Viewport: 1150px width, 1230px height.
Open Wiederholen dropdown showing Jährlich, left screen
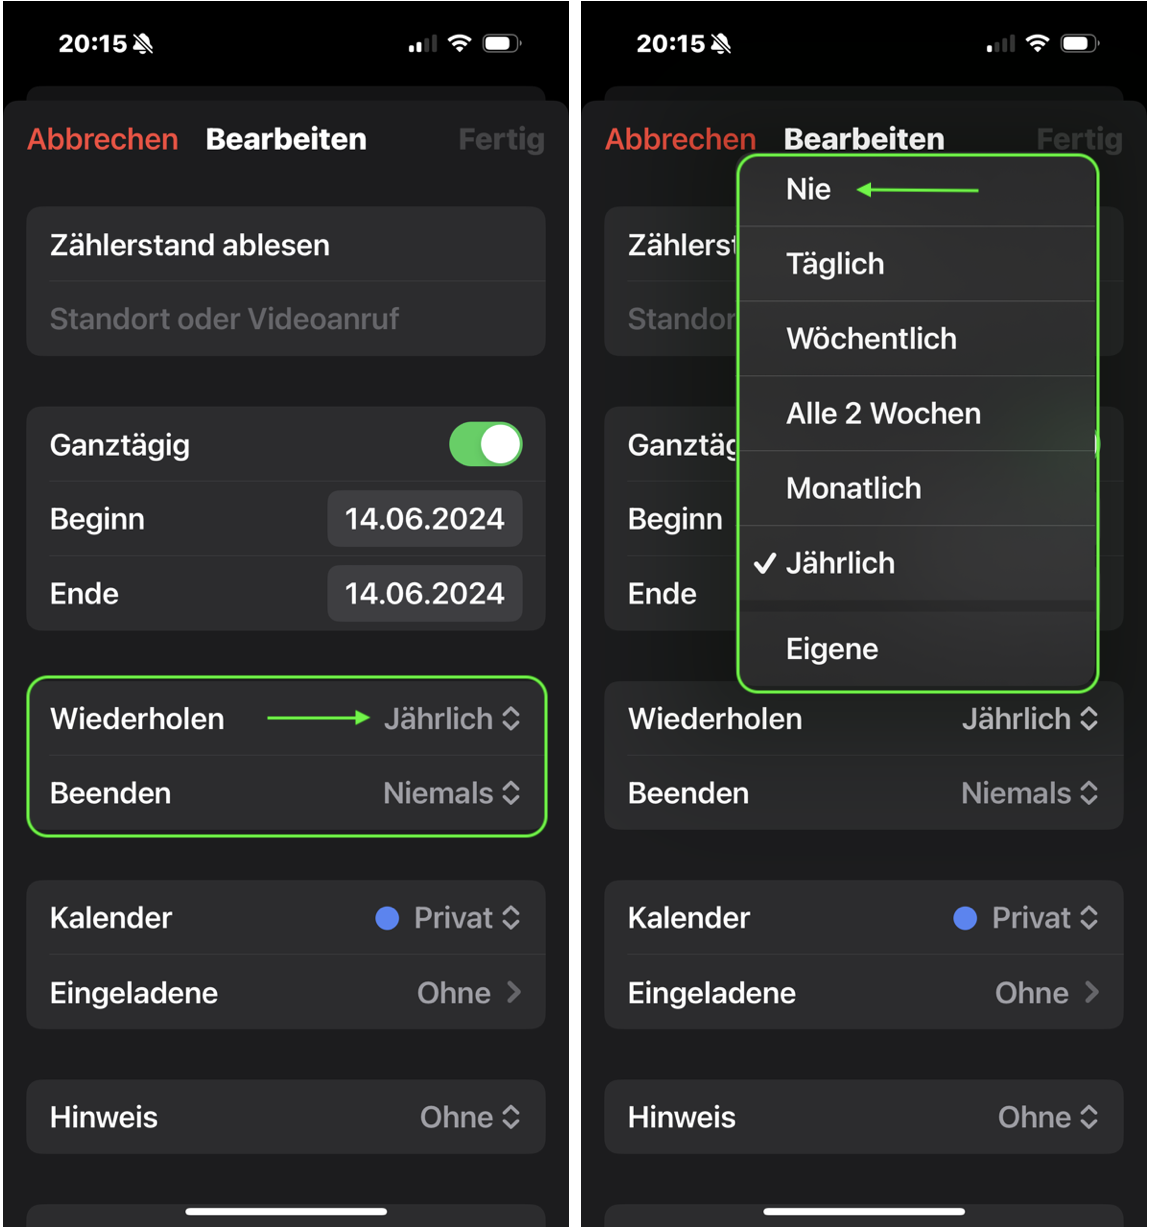tap(452, 719)
